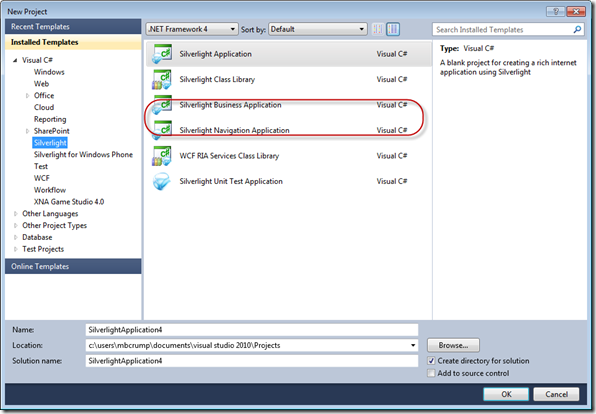Select the Silverlight Application template icon
The width and height of the screenshot is (596, 414).
[x=162, y=54]
